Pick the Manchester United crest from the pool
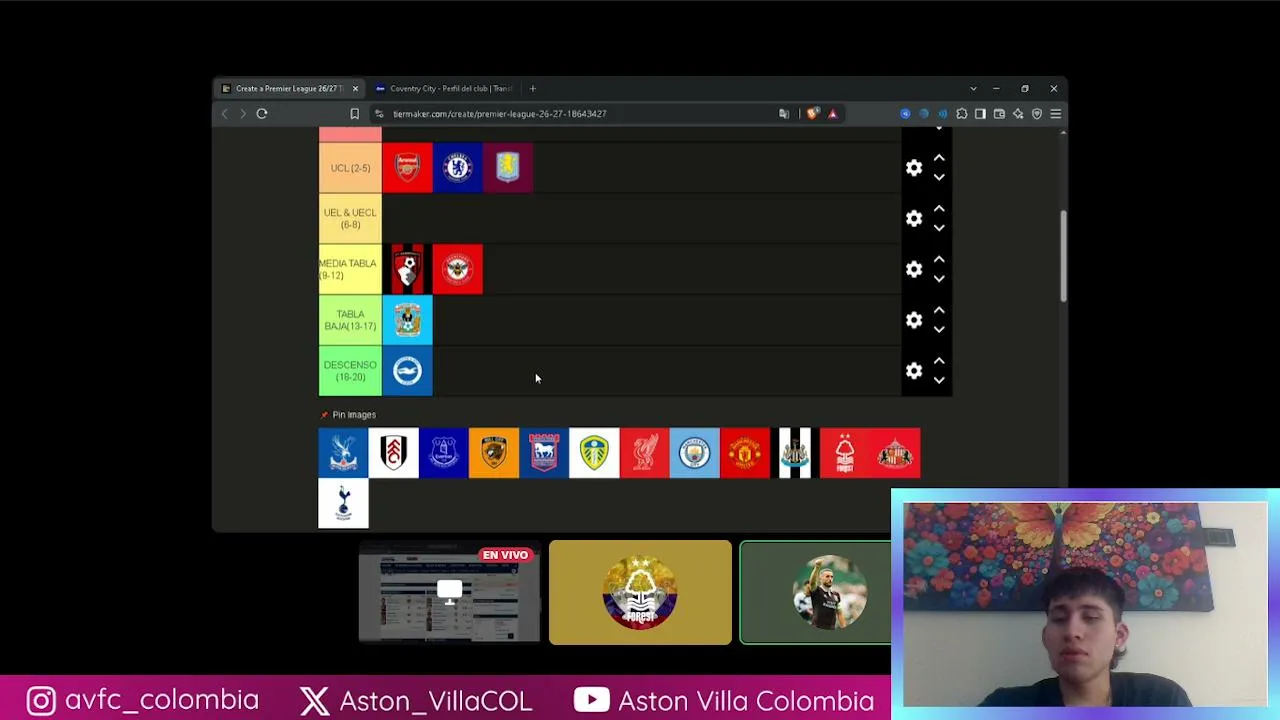Image resolution: width=1280 pixels, height=720 pixels. click(x=745, y=453)
